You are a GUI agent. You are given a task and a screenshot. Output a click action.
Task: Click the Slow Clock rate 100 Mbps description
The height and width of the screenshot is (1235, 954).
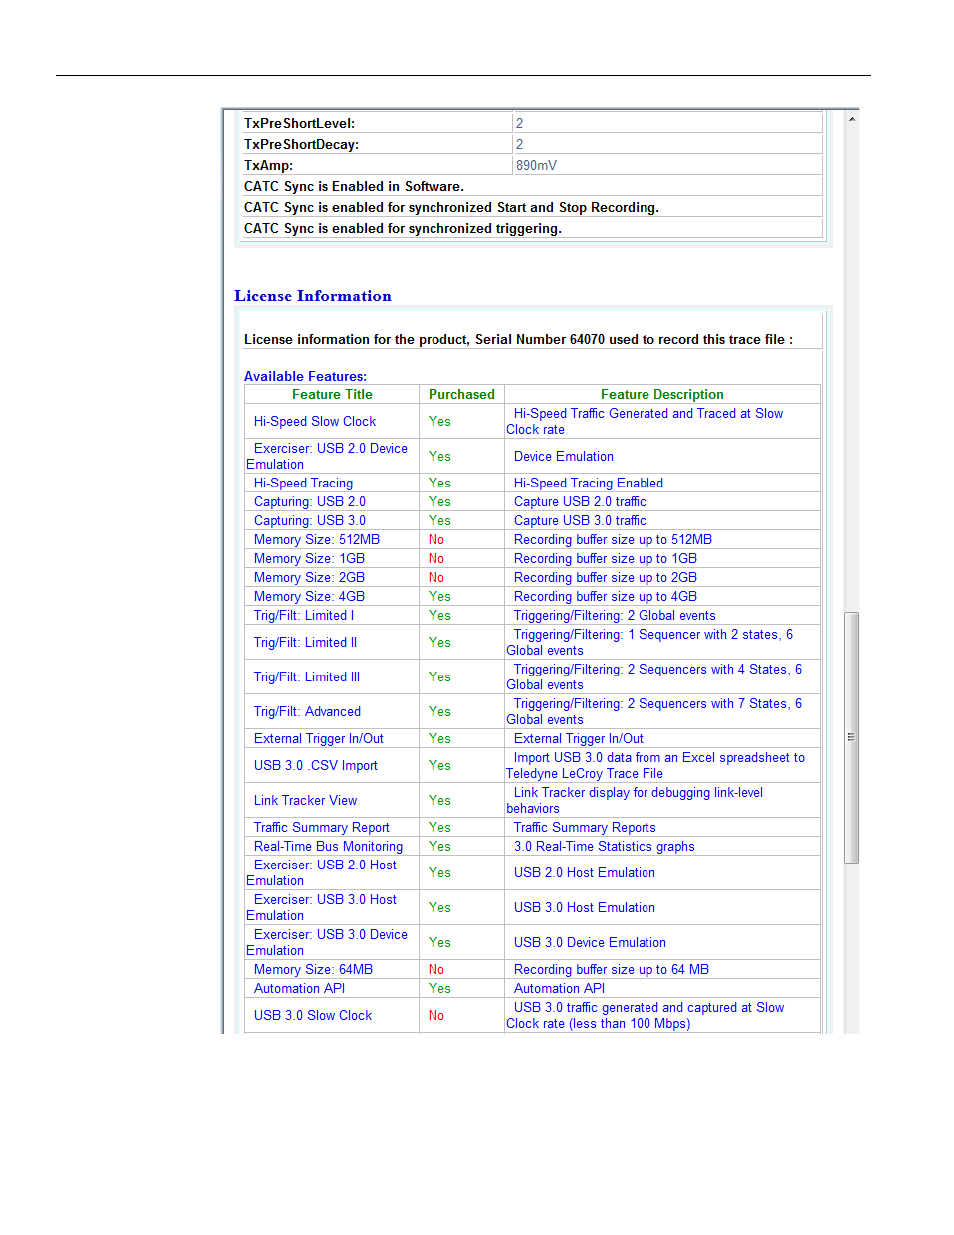[x=645, y=1016]
